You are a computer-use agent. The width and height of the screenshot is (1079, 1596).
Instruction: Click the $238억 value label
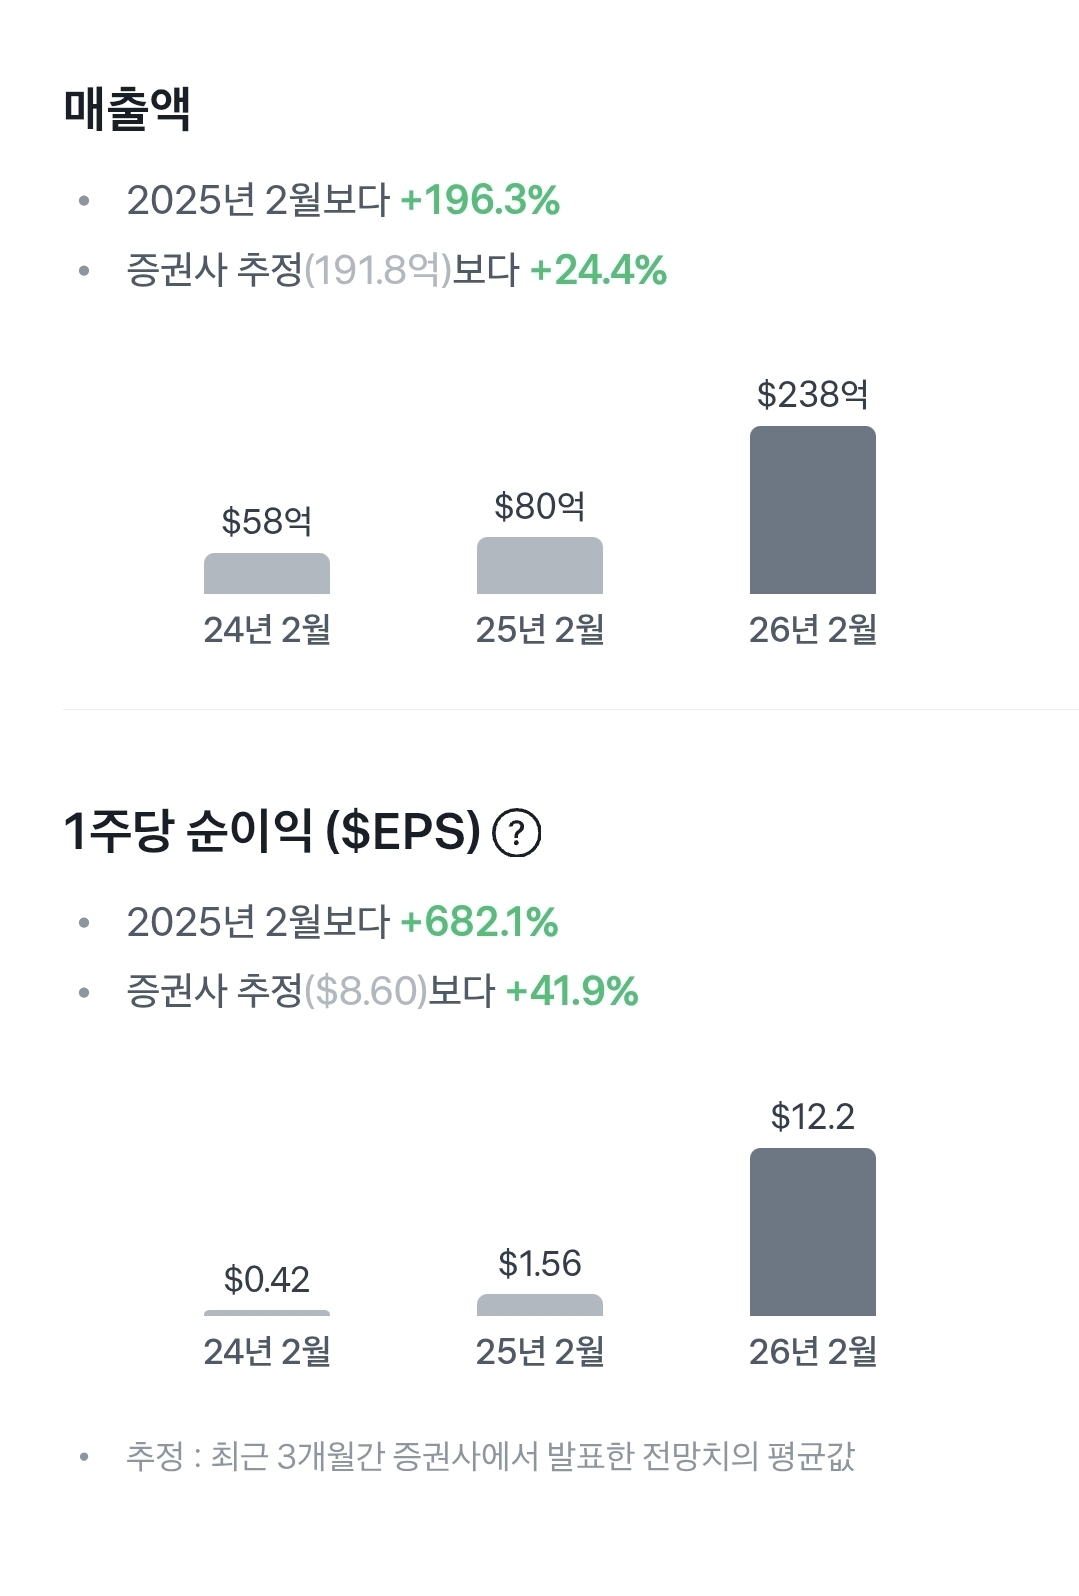(x=812, y=395)
